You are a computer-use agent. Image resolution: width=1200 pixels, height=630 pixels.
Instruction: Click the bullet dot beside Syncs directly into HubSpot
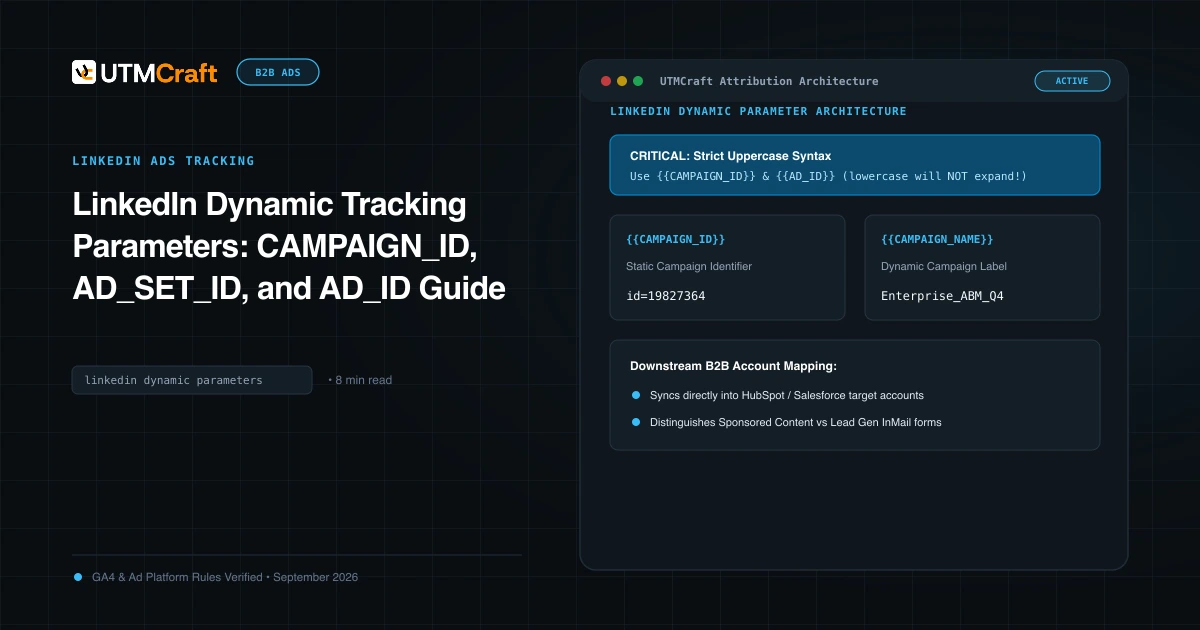[635, 395]
